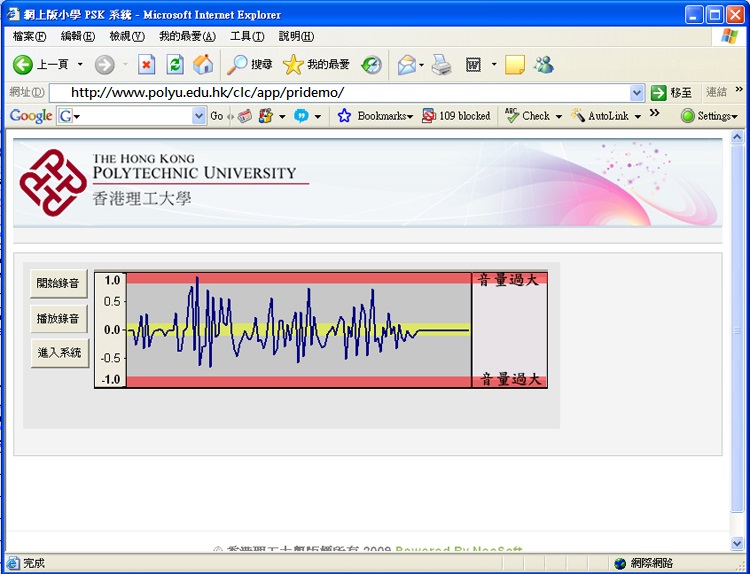
Task: Open the Messenger icon in toolbar
Action: [544, 65]
